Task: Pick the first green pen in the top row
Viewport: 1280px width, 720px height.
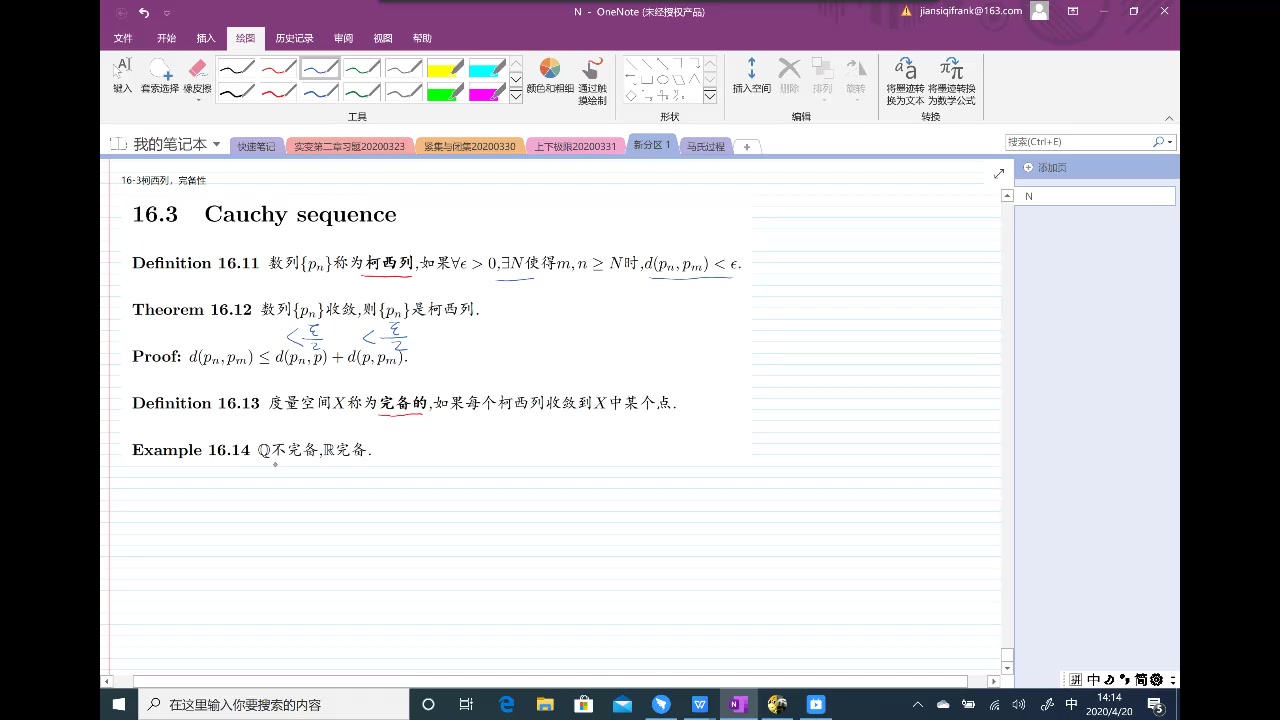Action: click(x=362, y=68)
